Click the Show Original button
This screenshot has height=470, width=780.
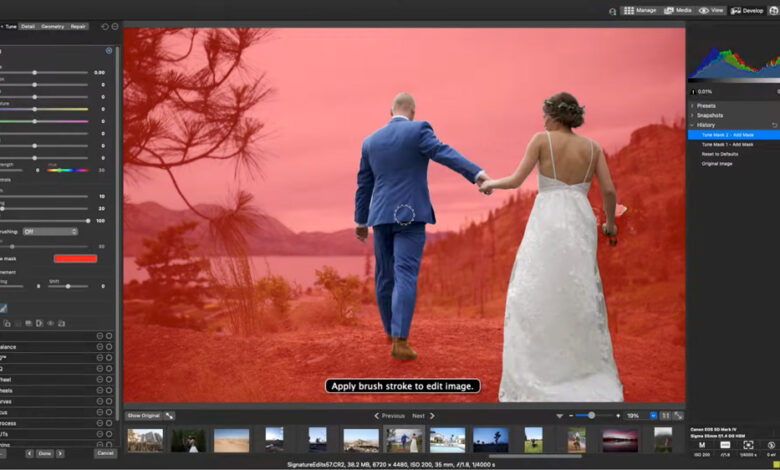click(143, 416)
